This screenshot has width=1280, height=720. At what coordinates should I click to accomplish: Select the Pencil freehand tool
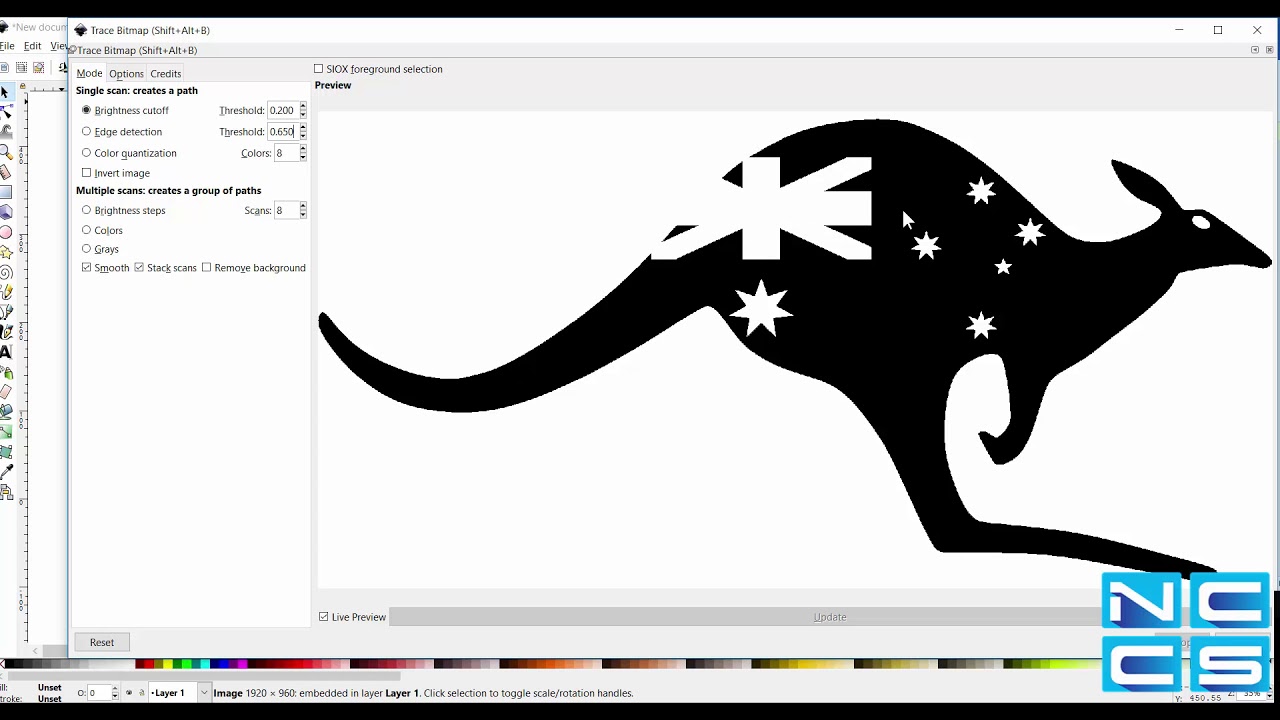click(x=6, y=291)
